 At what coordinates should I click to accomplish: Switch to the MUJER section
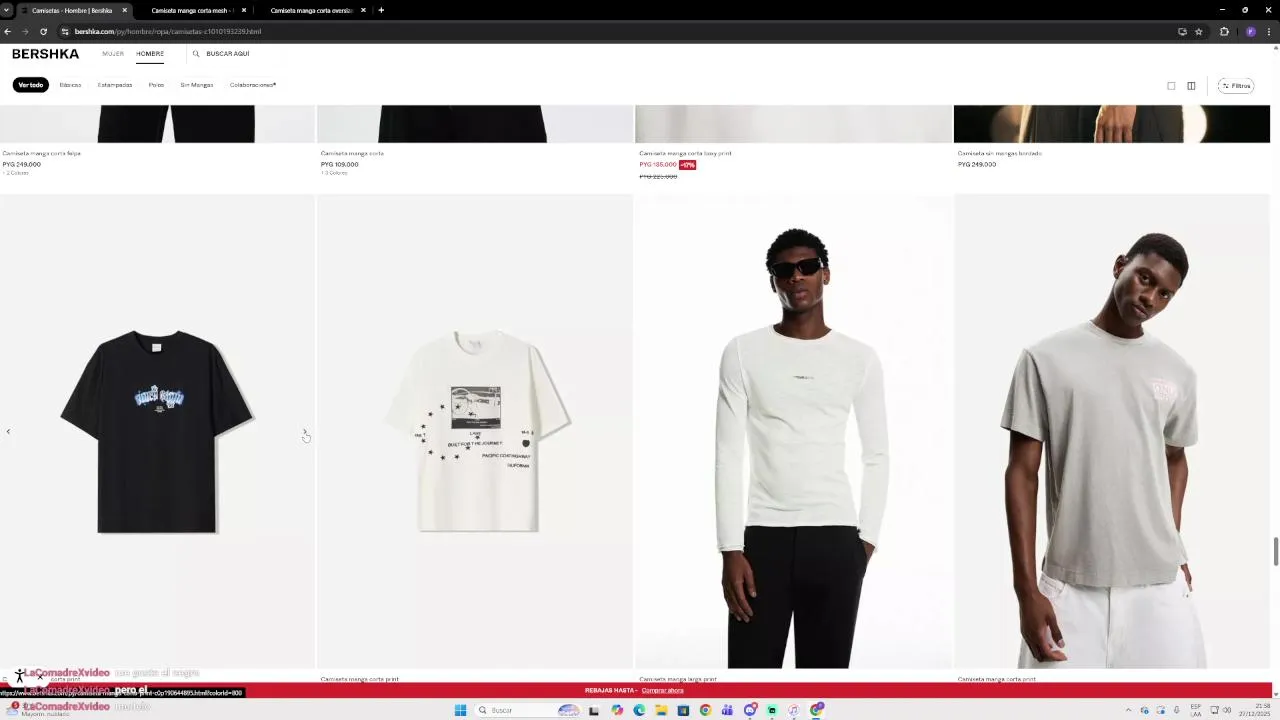click(x=113, y=54)
